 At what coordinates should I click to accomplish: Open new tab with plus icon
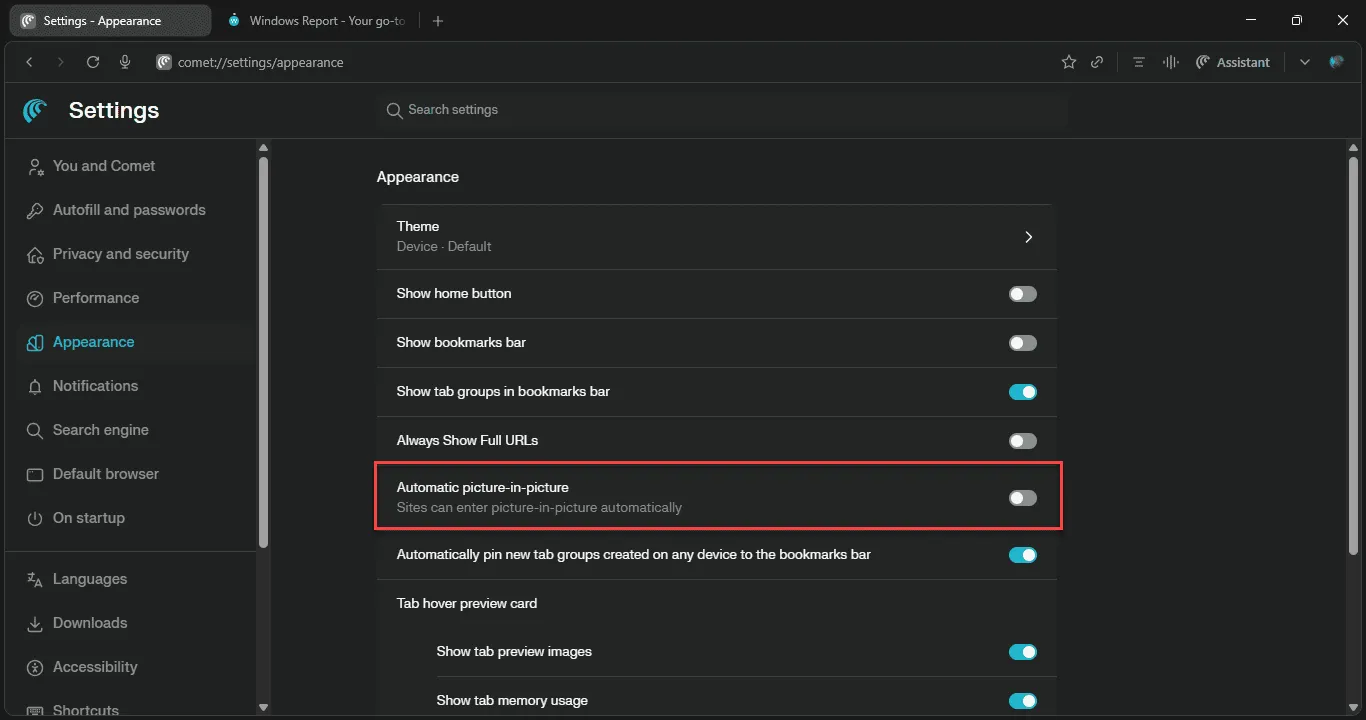tap(438, 20)
